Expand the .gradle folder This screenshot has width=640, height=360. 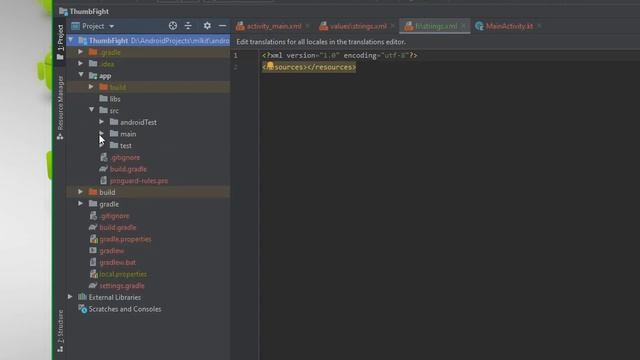coord(81,52)
